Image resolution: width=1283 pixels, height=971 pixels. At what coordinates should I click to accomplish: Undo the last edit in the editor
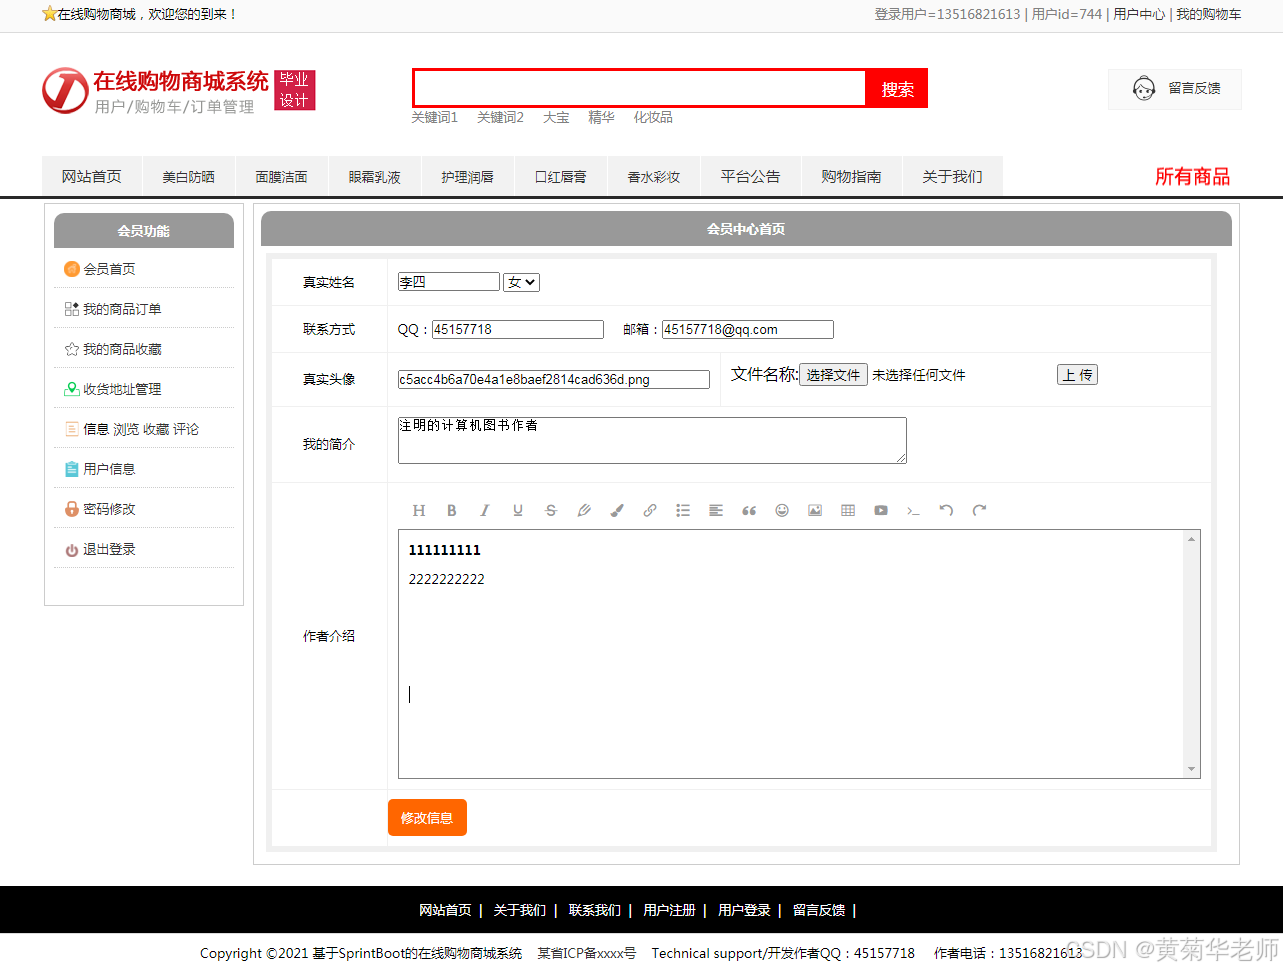(x=946, y=510)
